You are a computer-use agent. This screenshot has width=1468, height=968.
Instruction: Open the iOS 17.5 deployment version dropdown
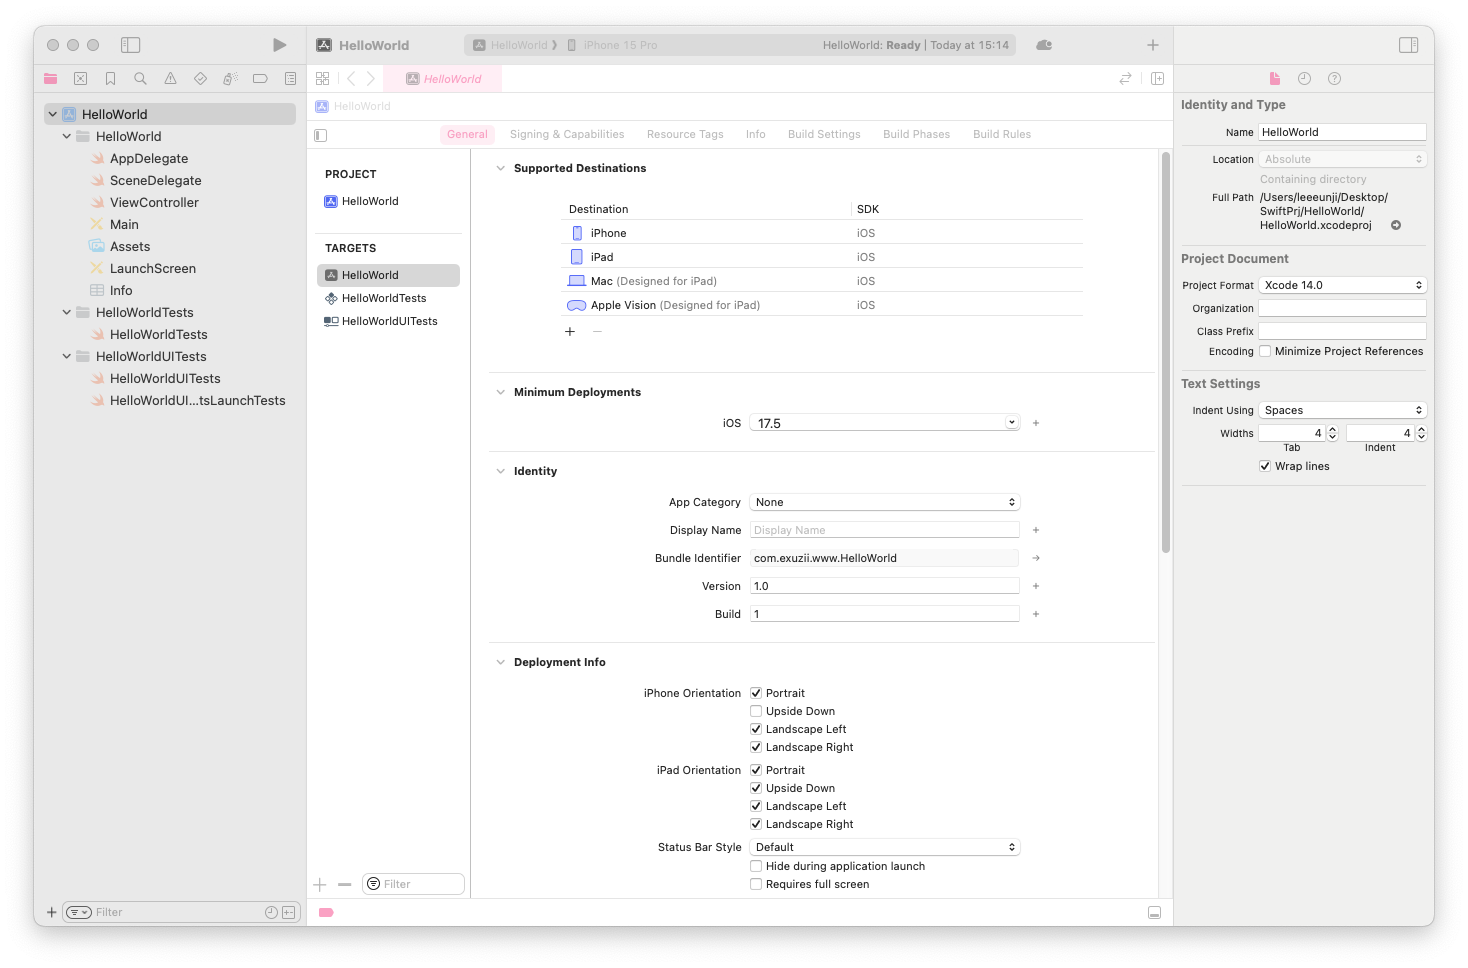point(1012,423)
